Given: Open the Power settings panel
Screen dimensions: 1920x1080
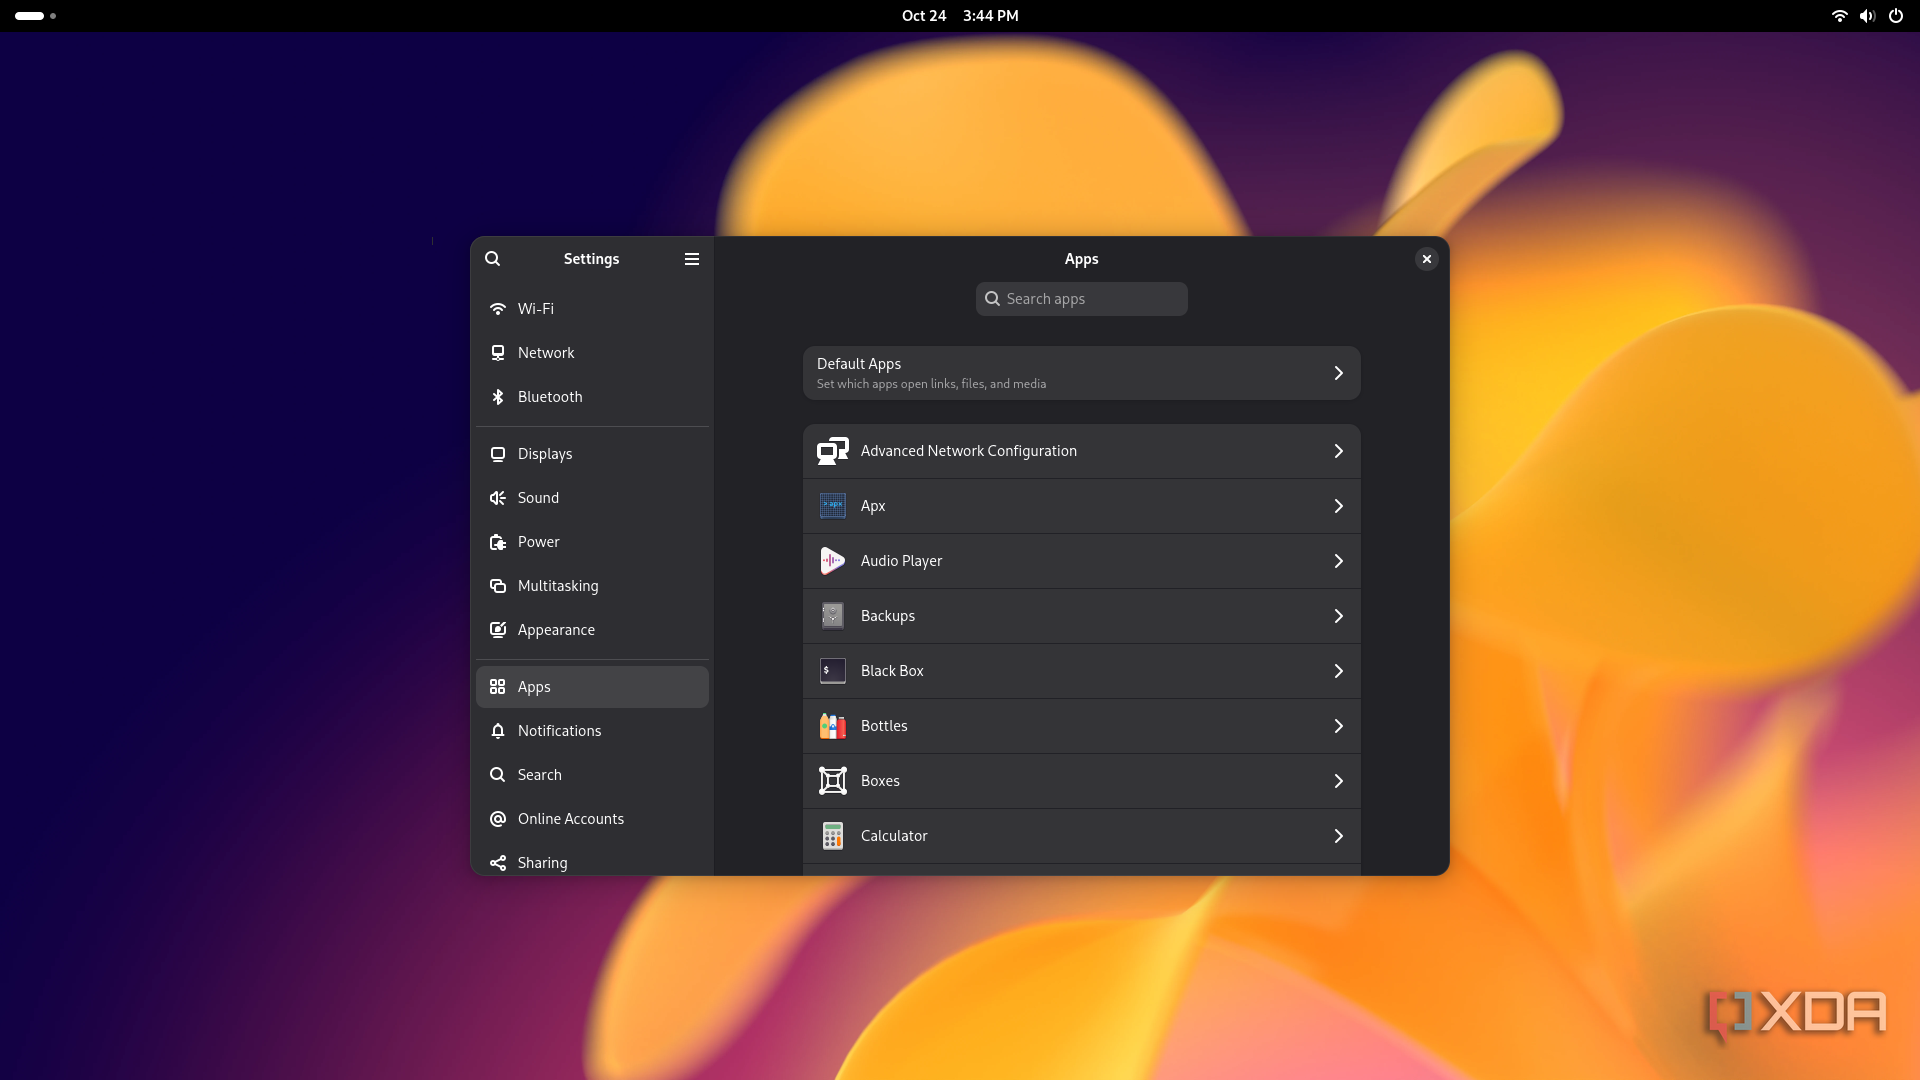Looking at the screenshot, I should [592, 542].
